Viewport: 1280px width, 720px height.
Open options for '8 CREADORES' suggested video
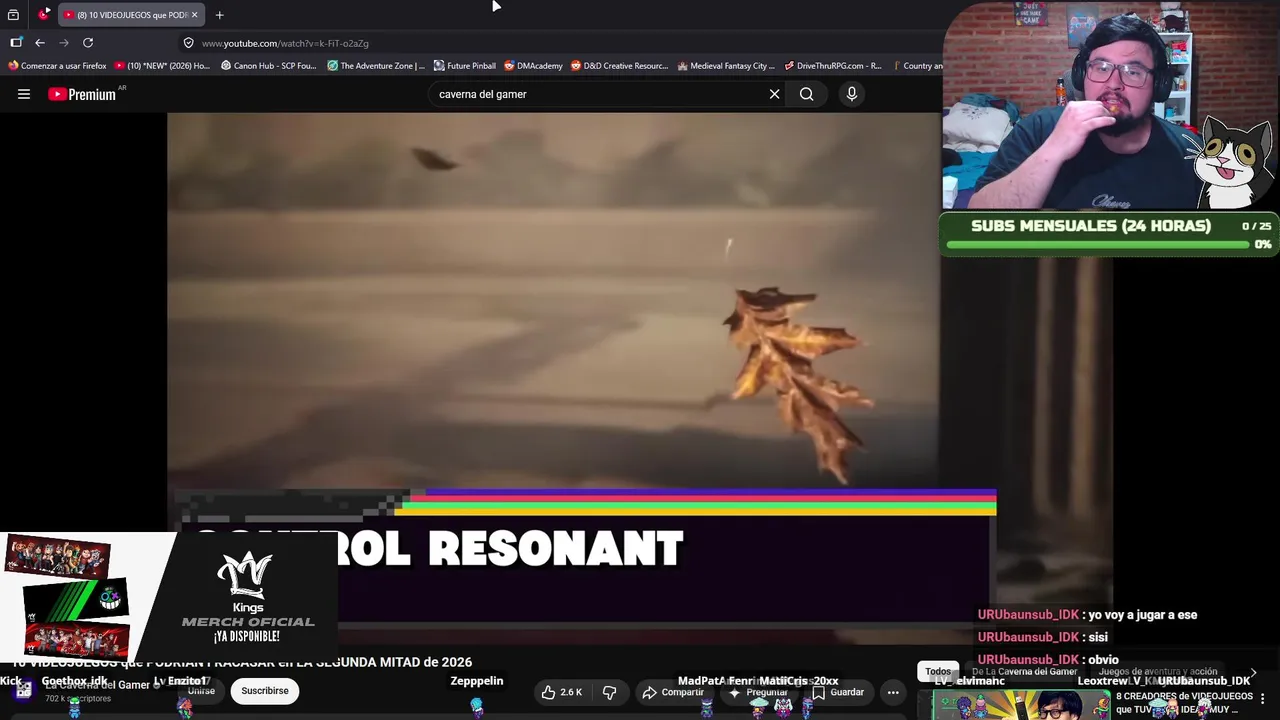pyautogui.click(x=1263, y=699)
